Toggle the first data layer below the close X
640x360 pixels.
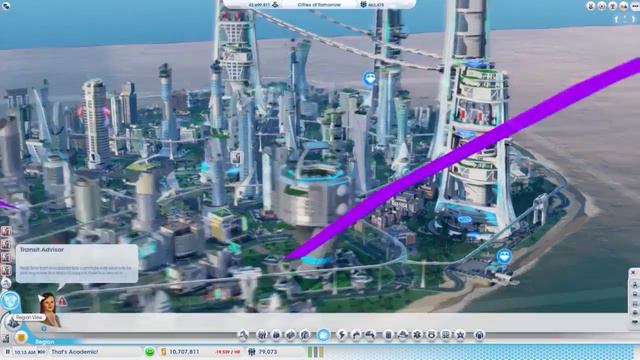pos(635,284)
